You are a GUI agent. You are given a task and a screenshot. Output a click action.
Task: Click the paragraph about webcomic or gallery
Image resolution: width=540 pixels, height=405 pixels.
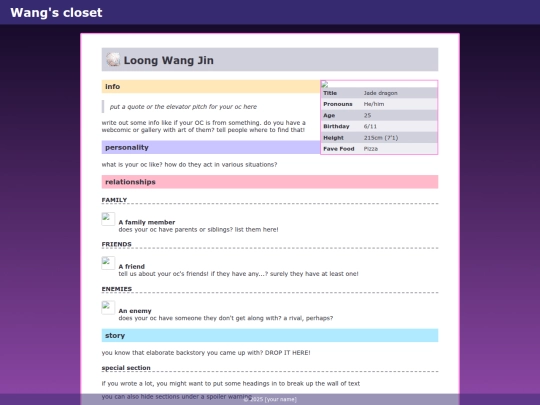pyautogui.click(x=204, y=126)
